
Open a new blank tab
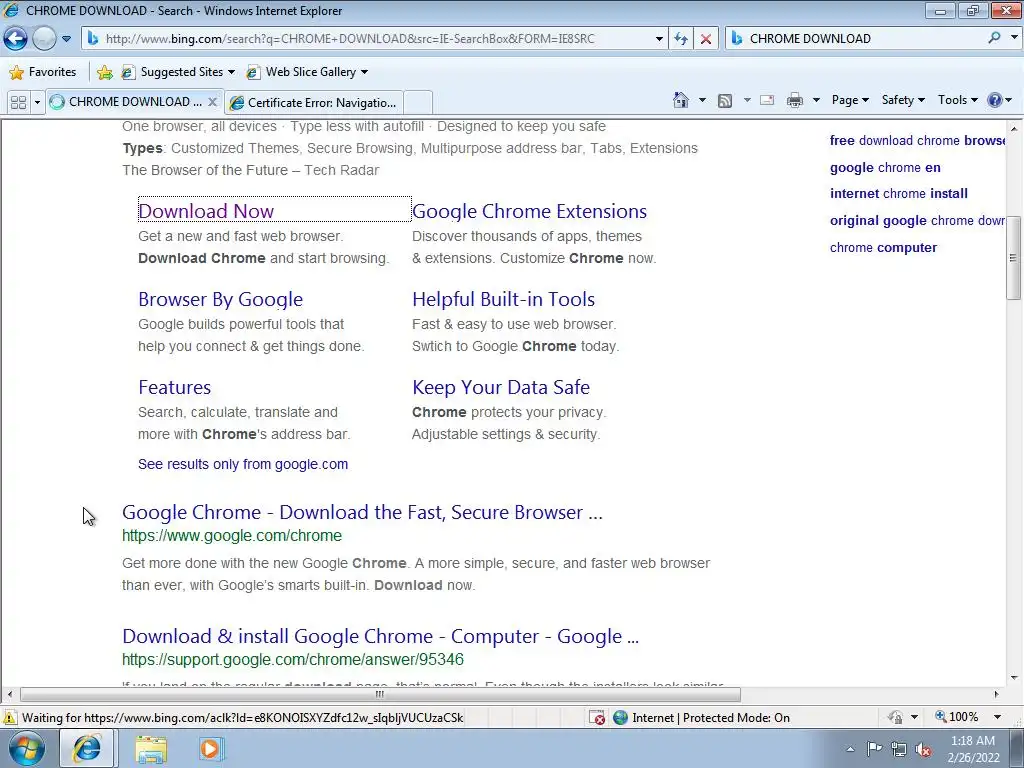point(418,103)
